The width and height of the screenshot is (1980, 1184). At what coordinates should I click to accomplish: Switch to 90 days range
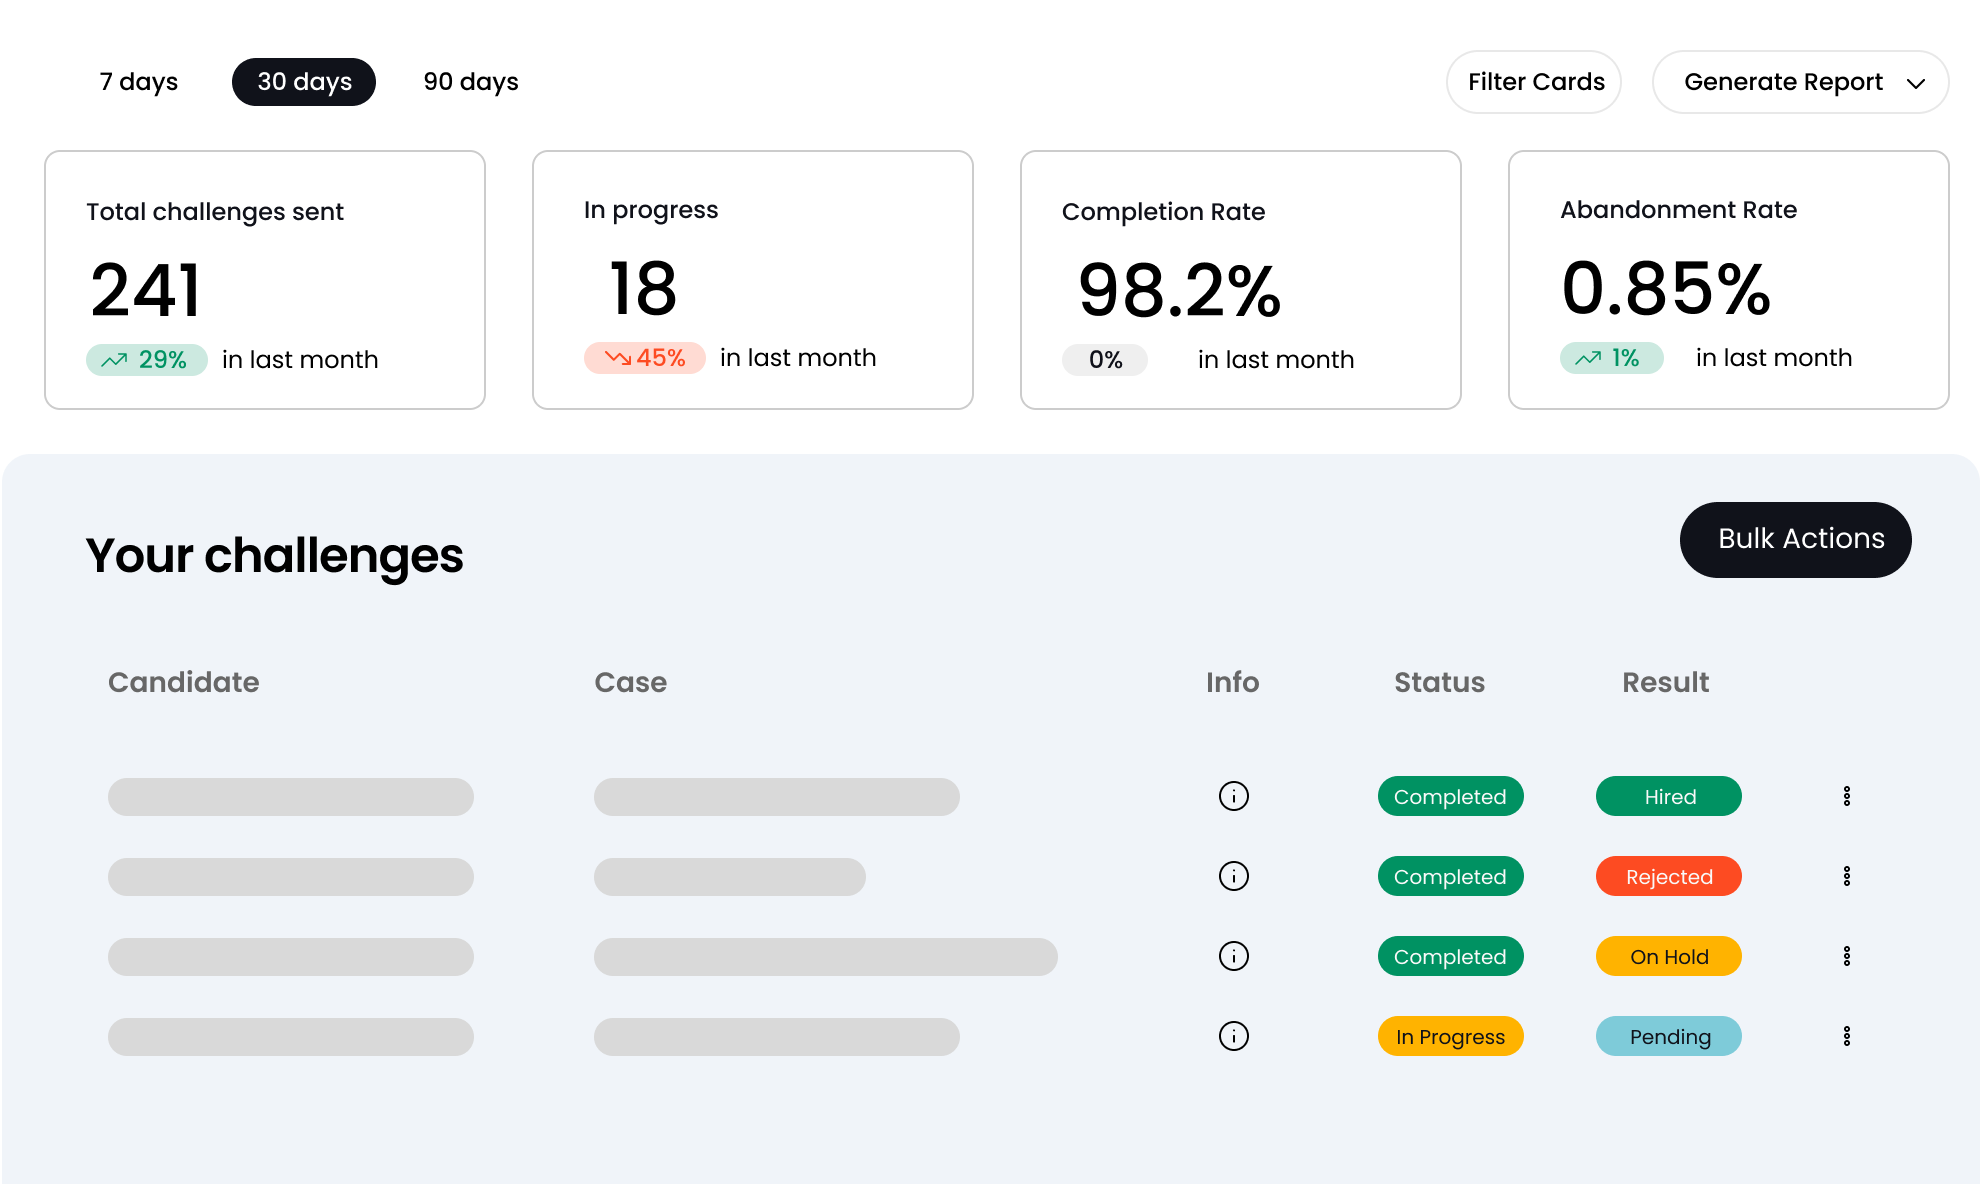click(471, 82)
